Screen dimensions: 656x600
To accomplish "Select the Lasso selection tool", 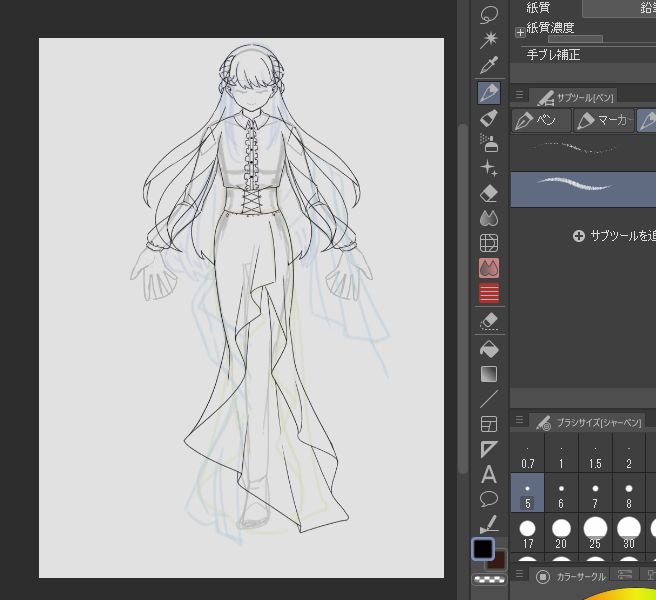I will (x=489, y=15).
